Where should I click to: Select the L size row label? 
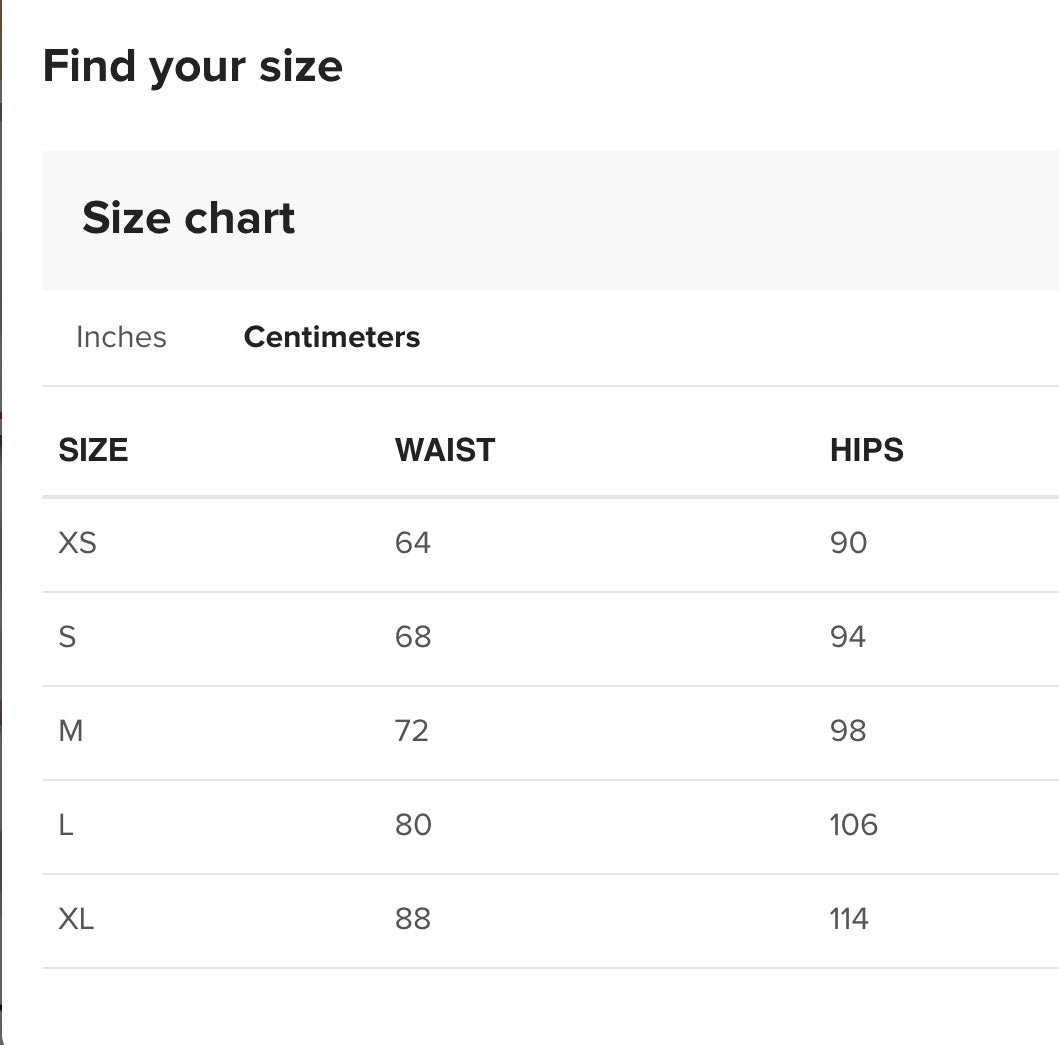[66, 825]
